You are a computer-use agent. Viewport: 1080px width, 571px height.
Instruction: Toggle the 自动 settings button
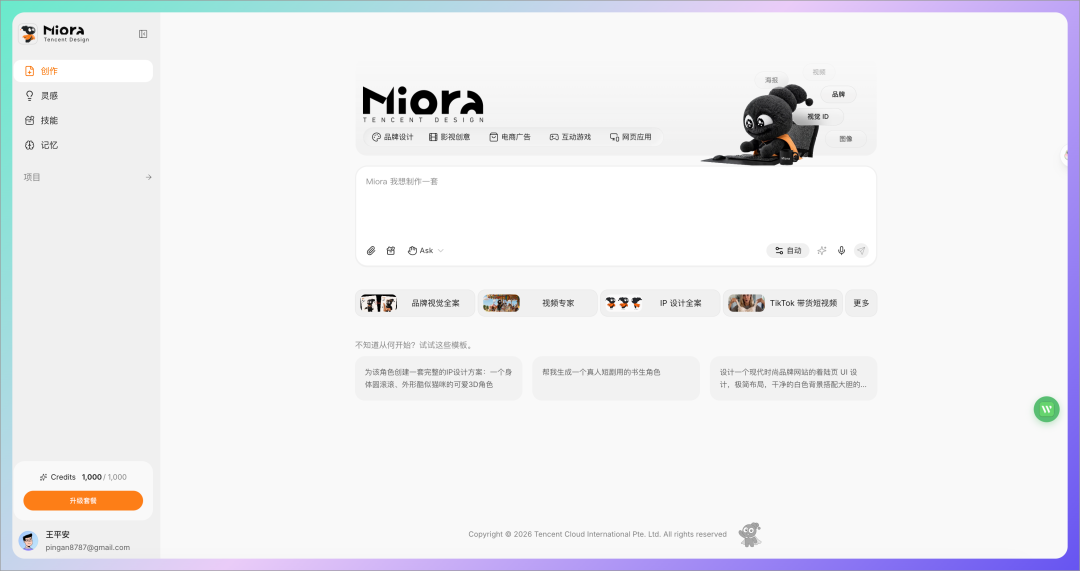[788, 251]
